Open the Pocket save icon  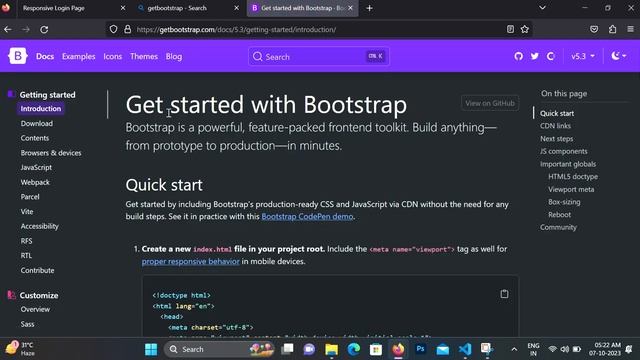click(x=594, y=29)
